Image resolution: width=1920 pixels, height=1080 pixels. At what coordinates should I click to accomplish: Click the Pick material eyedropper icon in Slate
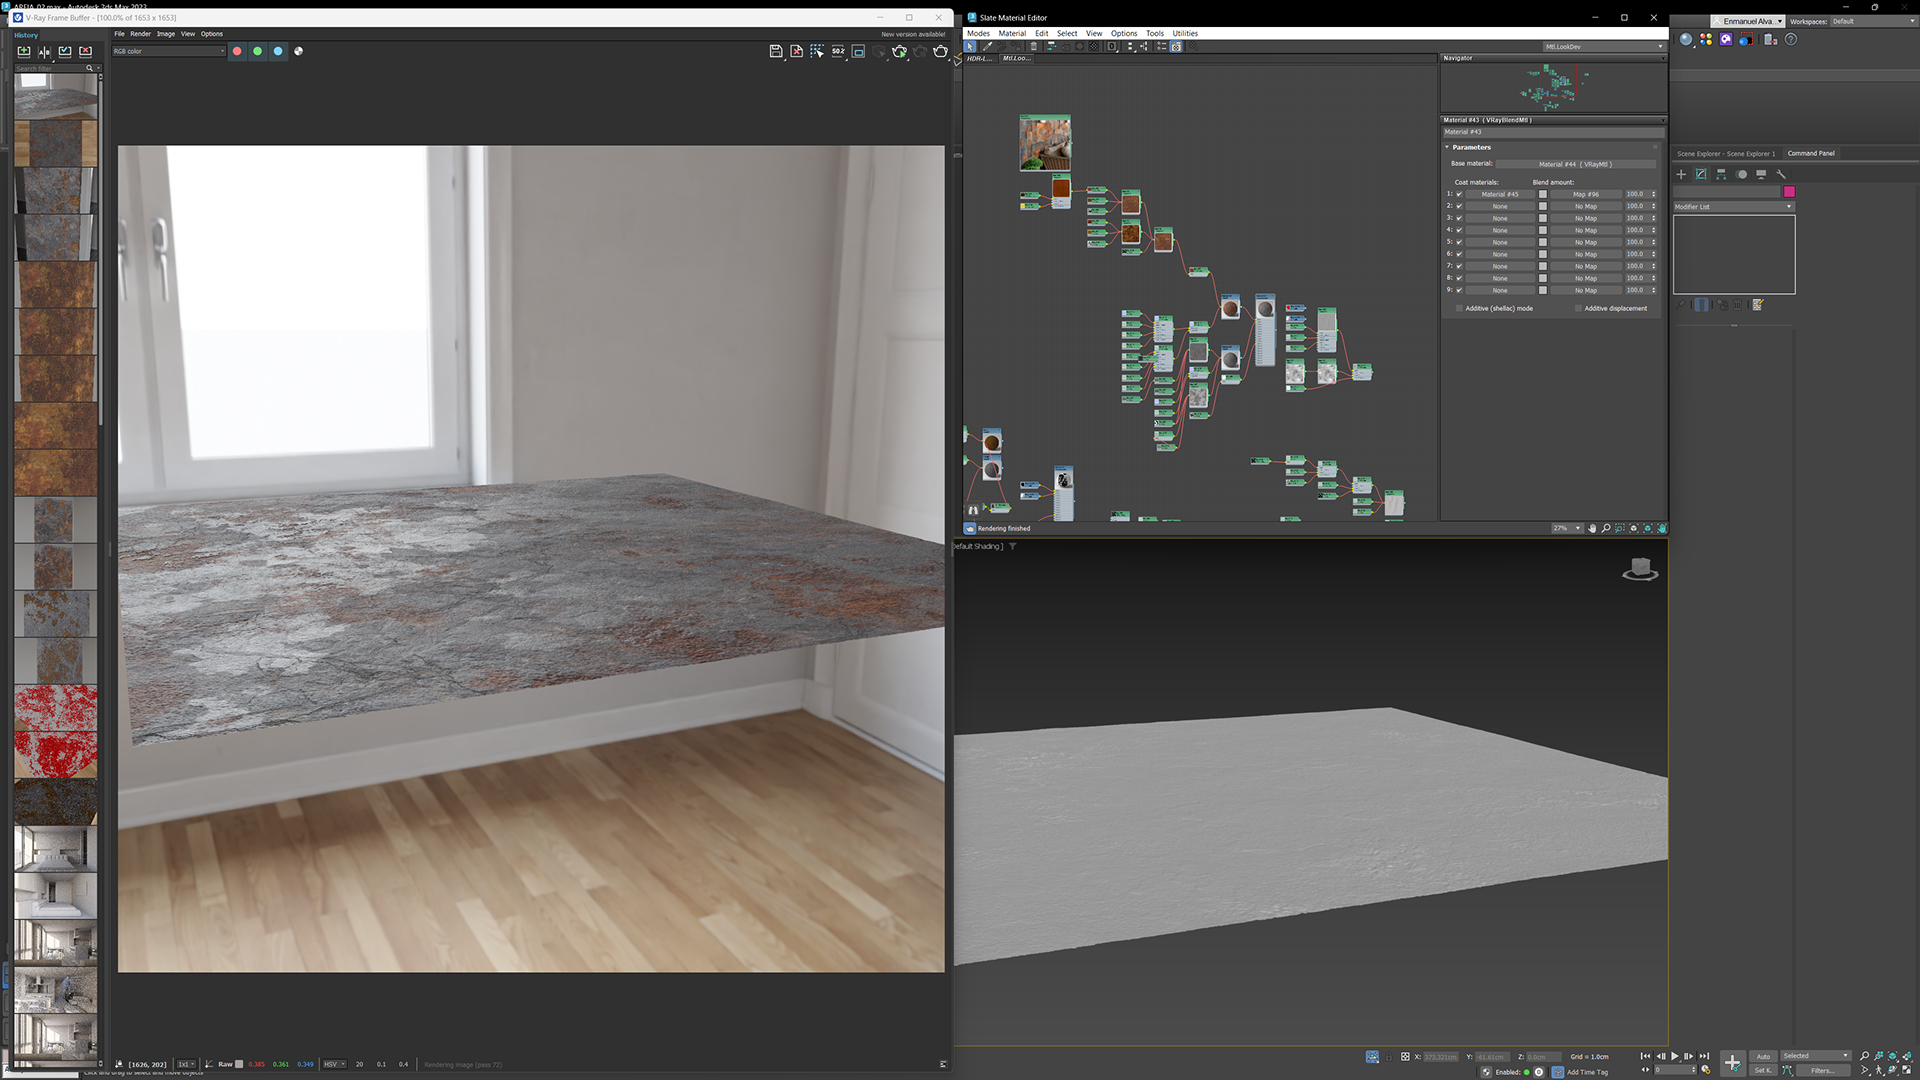pos(987,46)
